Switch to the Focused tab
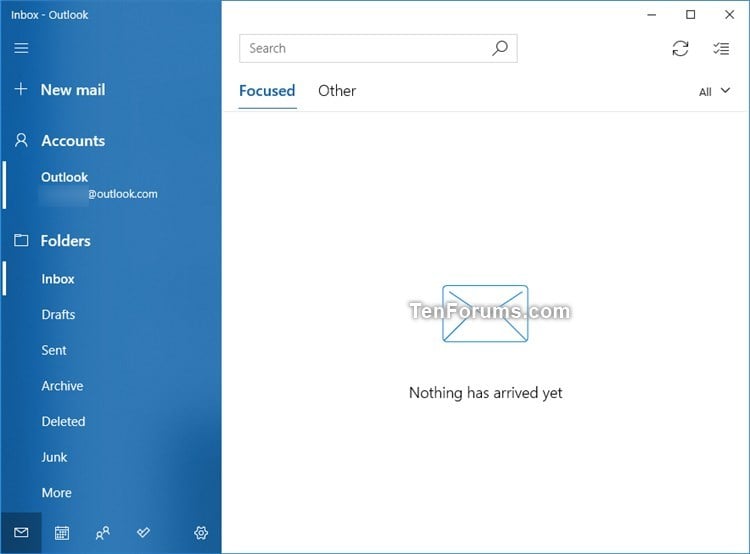The image size is (750, 554). tap(267, 91)
